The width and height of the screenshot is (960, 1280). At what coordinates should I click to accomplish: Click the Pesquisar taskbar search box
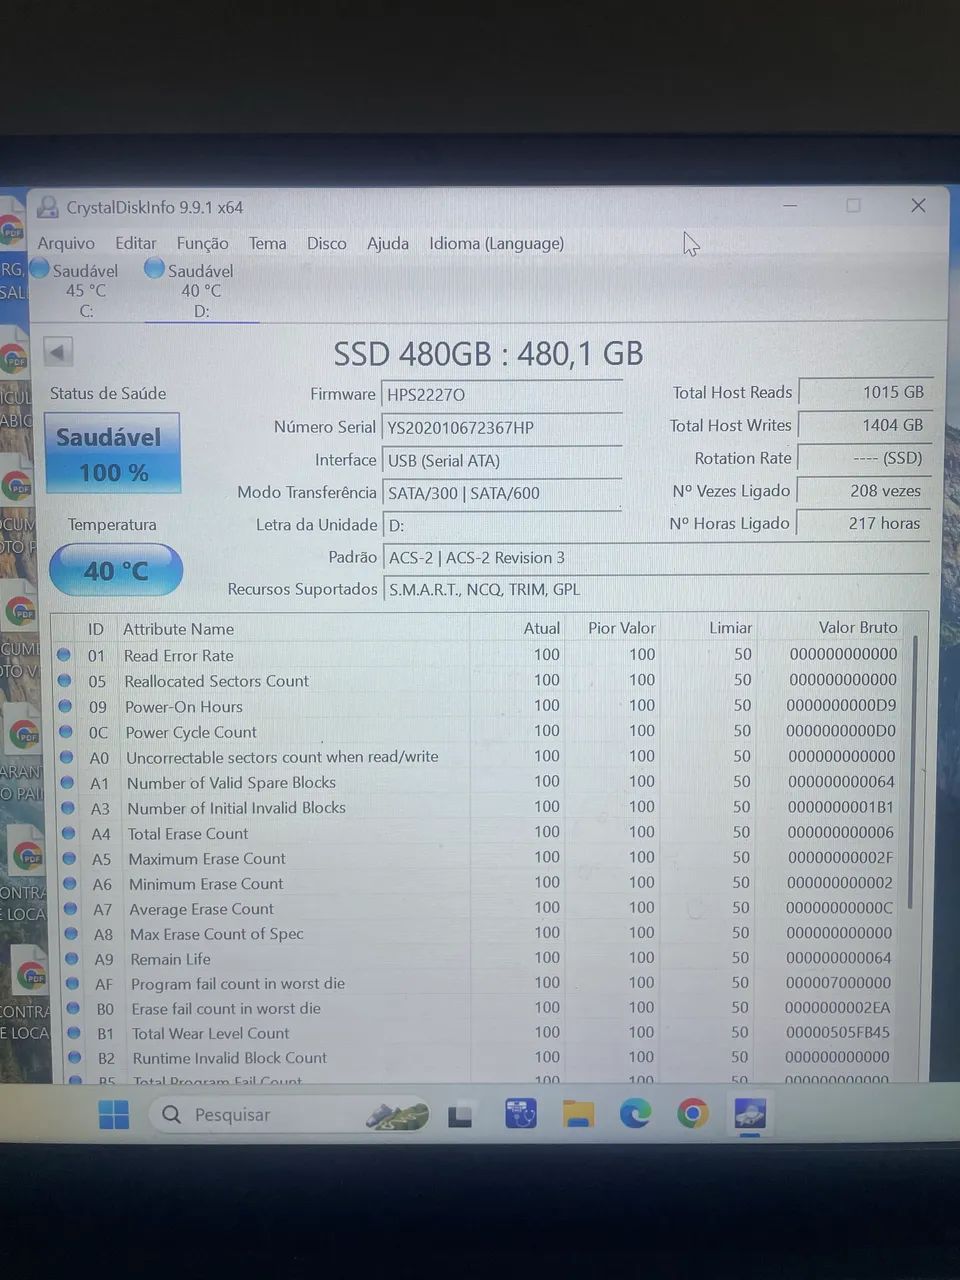[291, 1114]
